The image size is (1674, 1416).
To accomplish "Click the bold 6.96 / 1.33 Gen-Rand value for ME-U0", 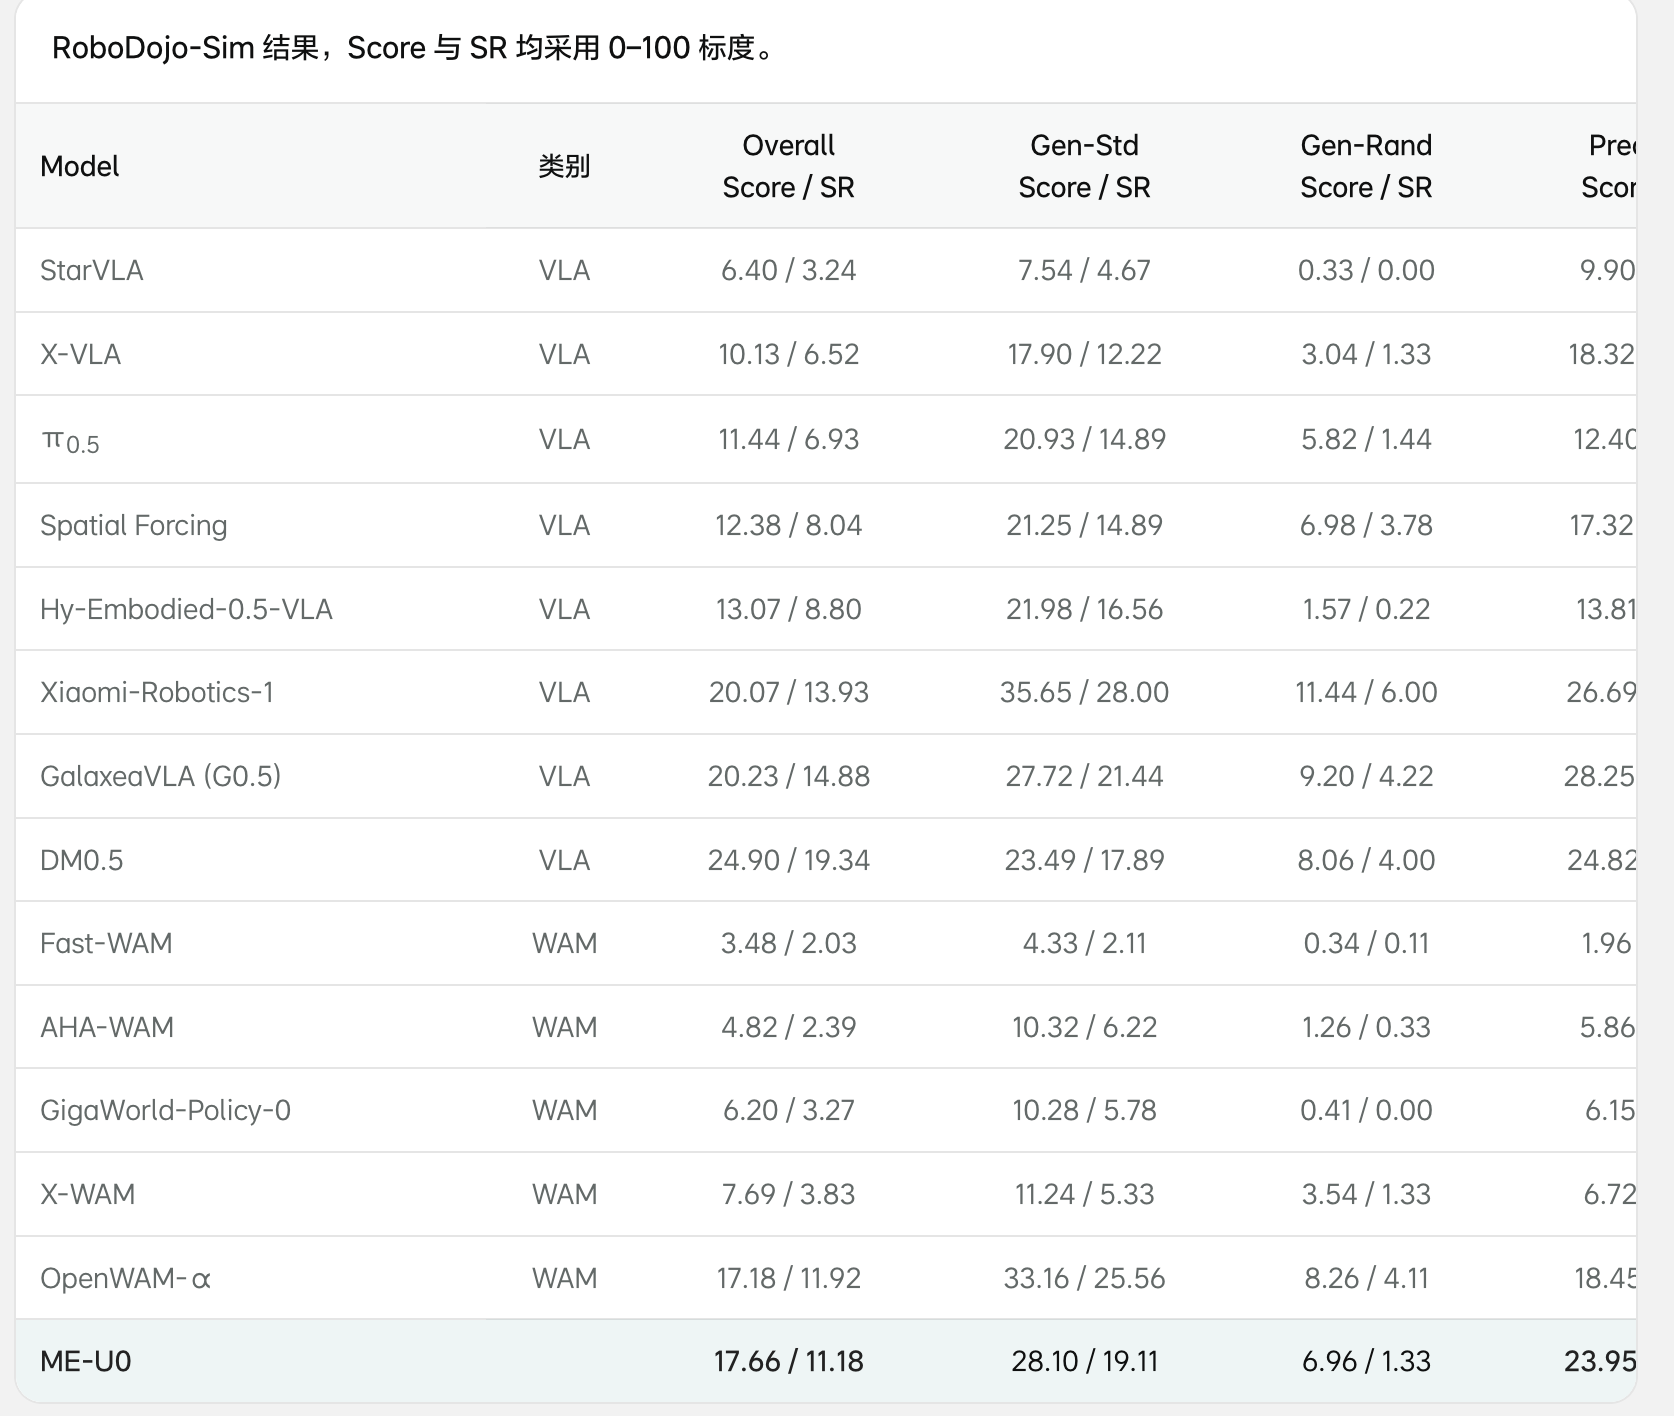I will (1366, 1361).
